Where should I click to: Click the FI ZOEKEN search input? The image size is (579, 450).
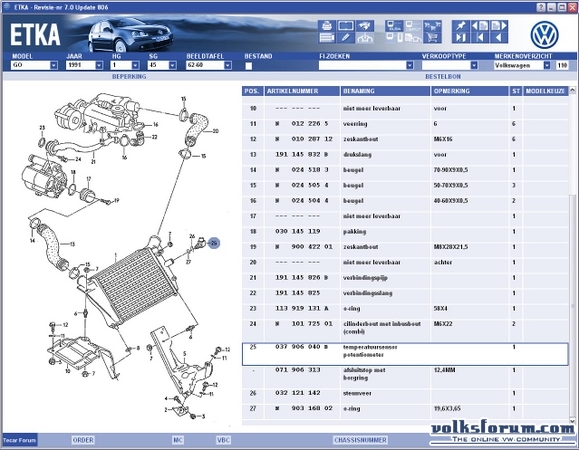362,65
